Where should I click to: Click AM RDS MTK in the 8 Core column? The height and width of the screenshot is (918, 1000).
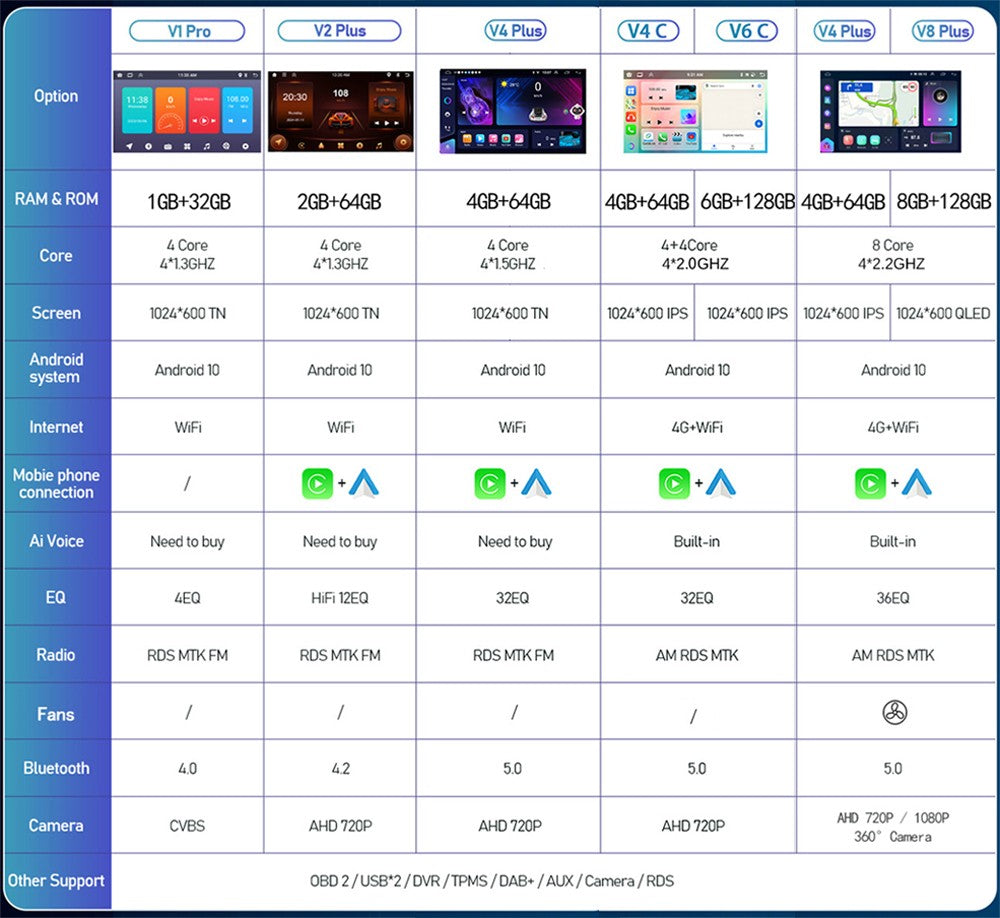click(893, 655)
